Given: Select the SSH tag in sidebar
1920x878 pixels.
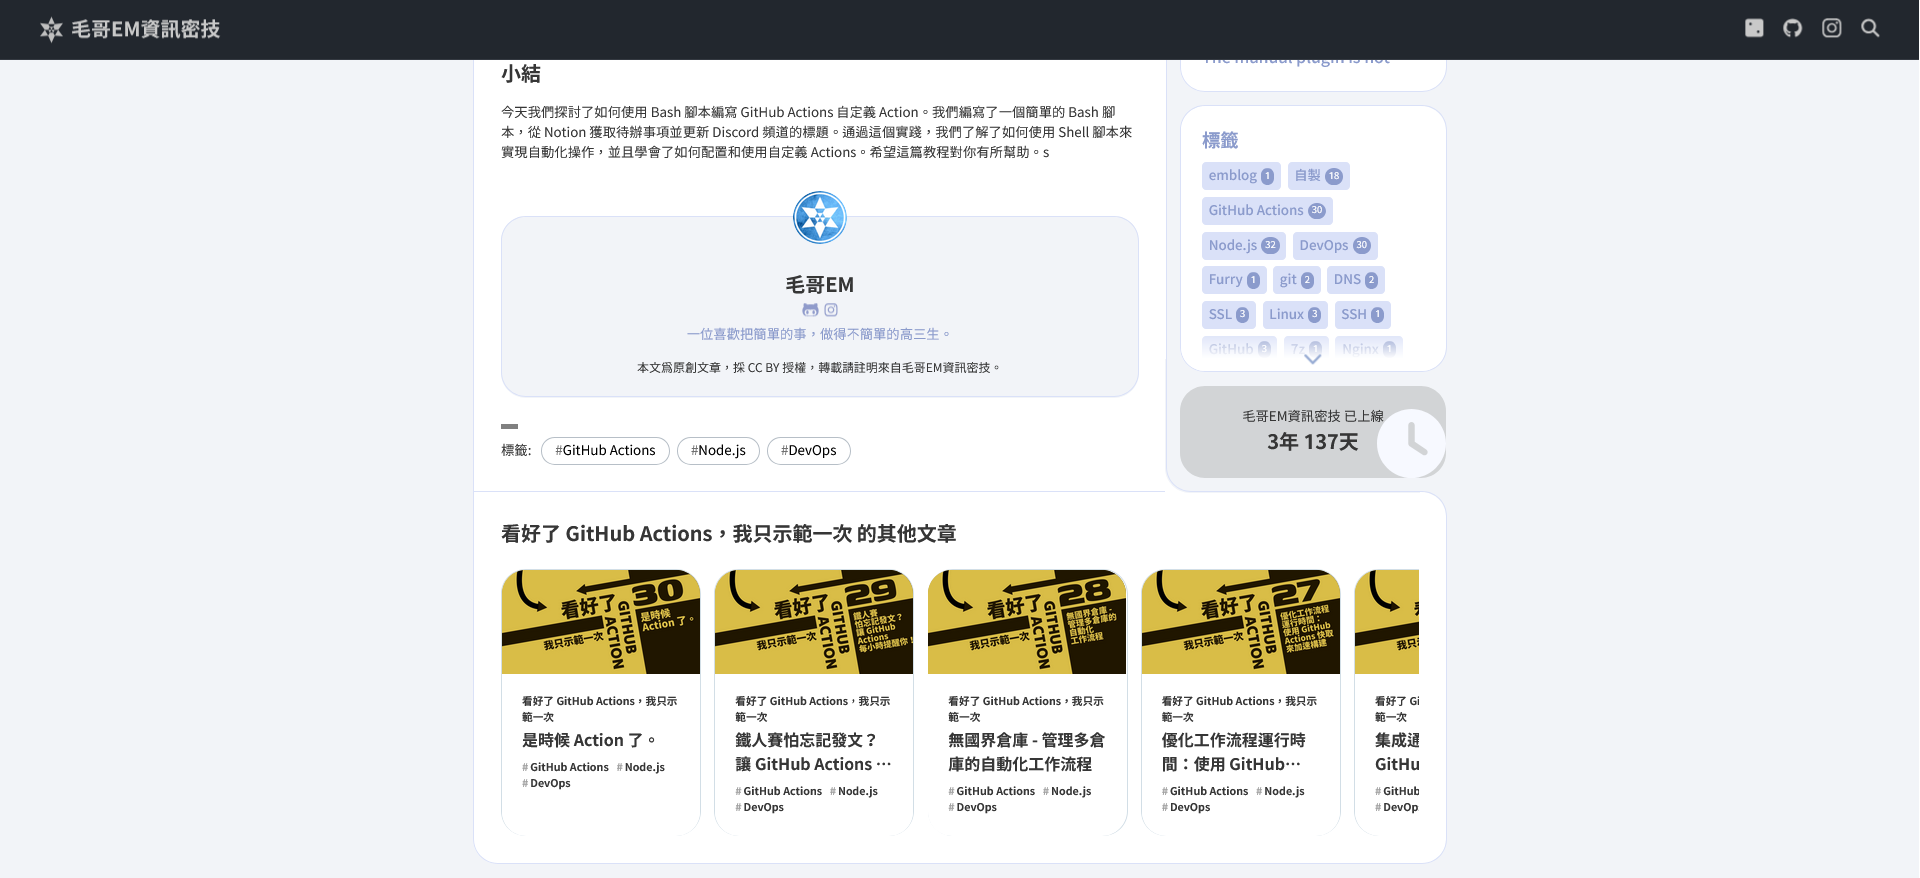Looking at the screenshot, I should point(1363,315).
